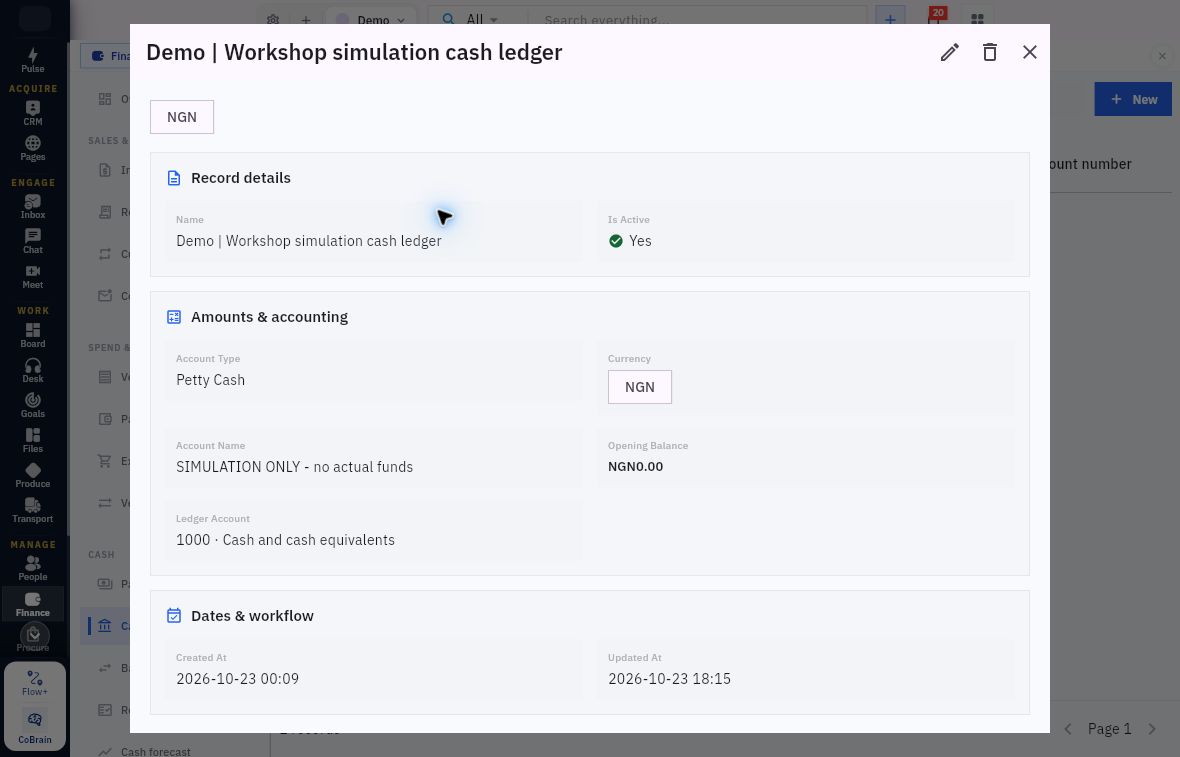This screenshot has width=1180, height=757.
Task: Go to next page arrow
Action: (x=1151, y=728)
